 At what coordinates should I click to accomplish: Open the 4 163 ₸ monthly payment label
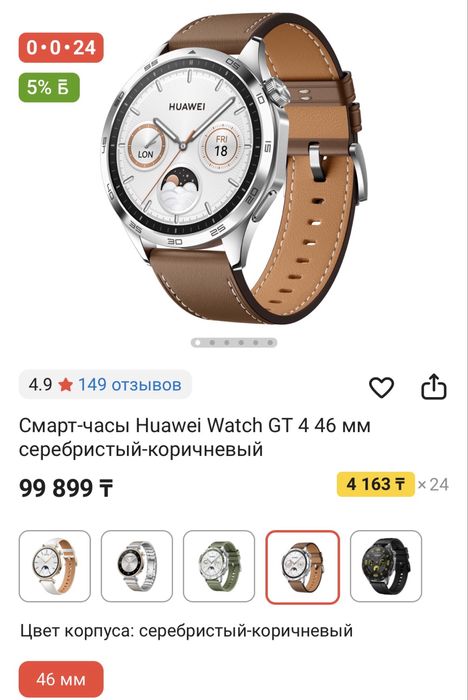tap(376, 484)
